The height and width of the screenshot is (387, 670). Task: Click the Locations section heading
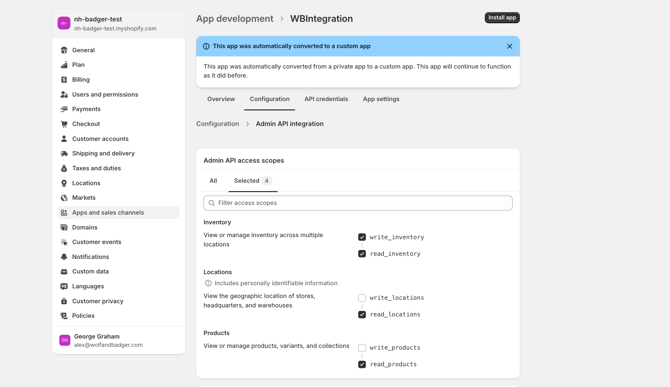(x=217, y=272)
